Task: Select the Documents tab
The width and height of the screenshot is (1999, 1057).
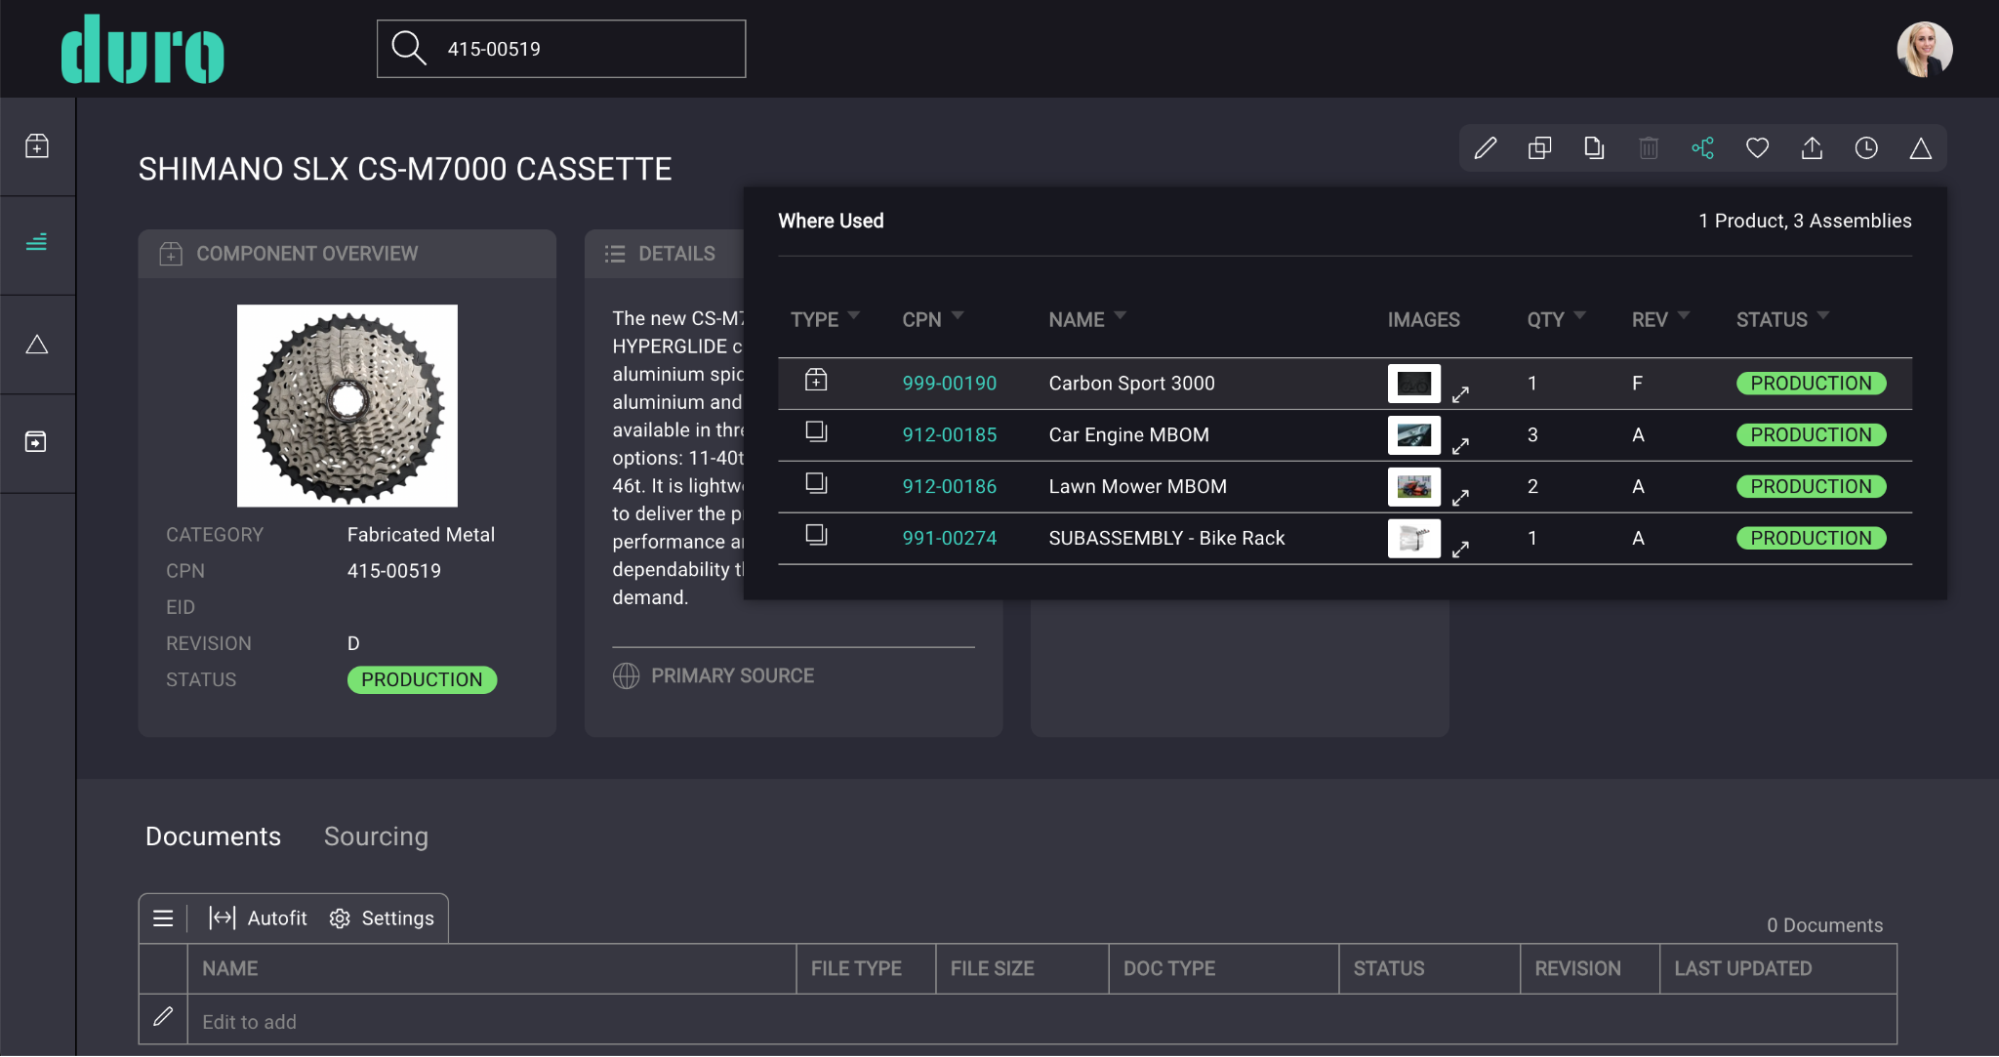Action: [213, 836]
